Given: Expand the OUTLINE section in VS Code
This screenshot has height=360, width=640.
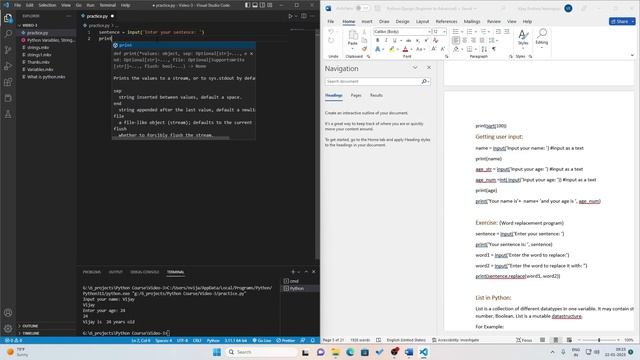Looking at the screenshot, I should click(x=30, y=326).
